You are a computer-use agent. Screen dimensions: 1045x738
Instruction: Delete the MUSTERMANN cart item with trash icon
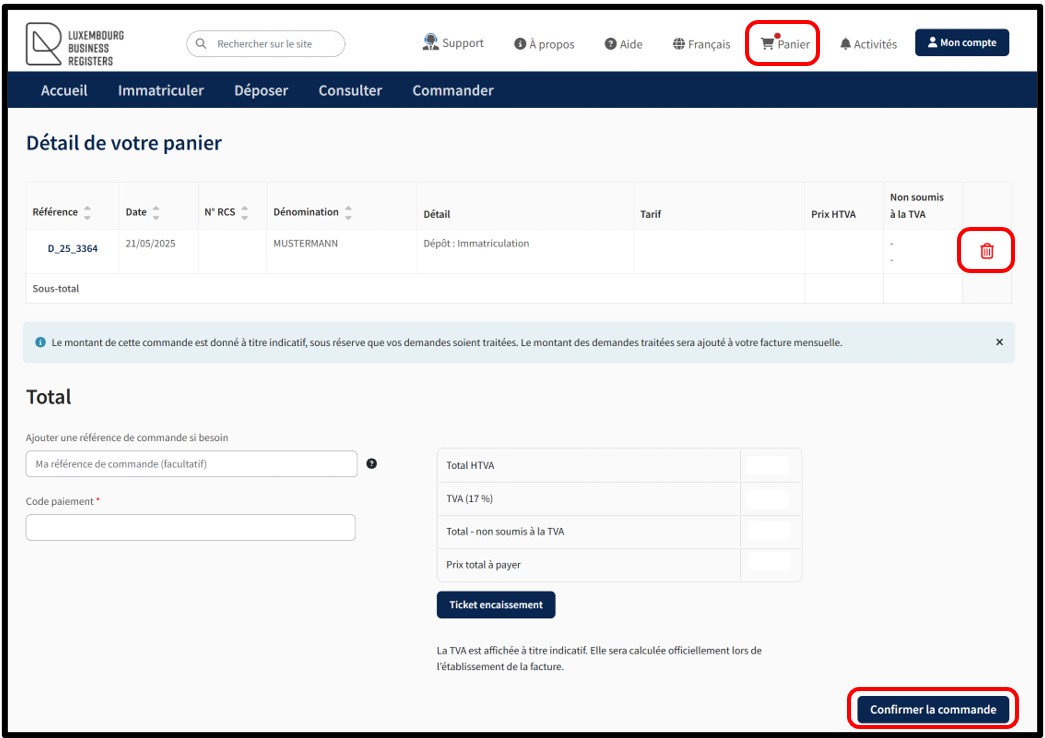pyautogui.click(x=986, y=251)
